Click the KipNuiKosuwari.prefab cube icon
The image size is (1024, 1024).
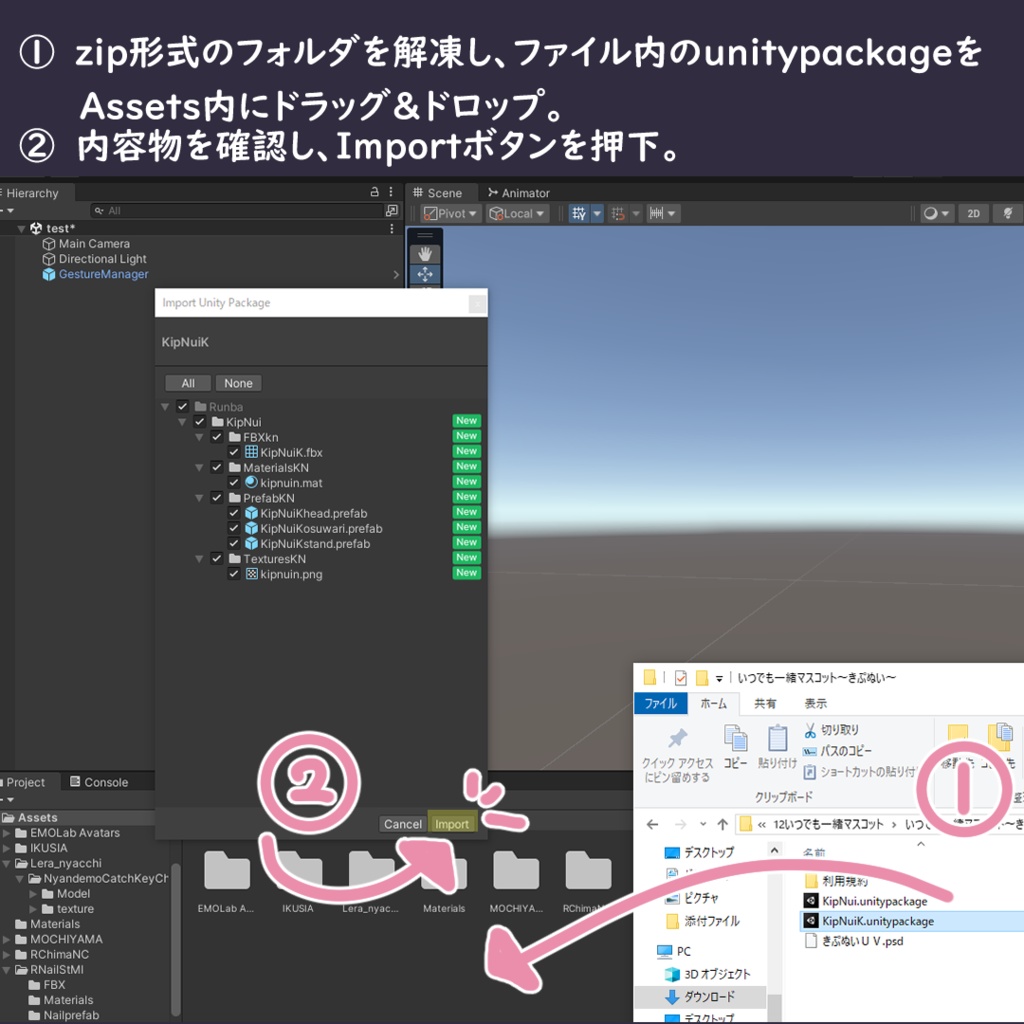(251, 528)
